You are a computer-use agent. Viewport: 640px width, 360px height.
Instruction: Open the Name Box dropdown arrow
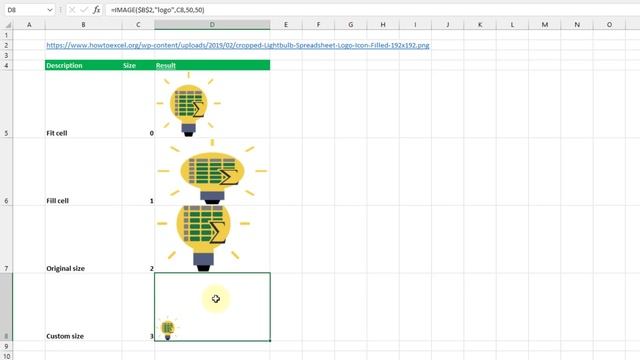click(x=50, y=10)
